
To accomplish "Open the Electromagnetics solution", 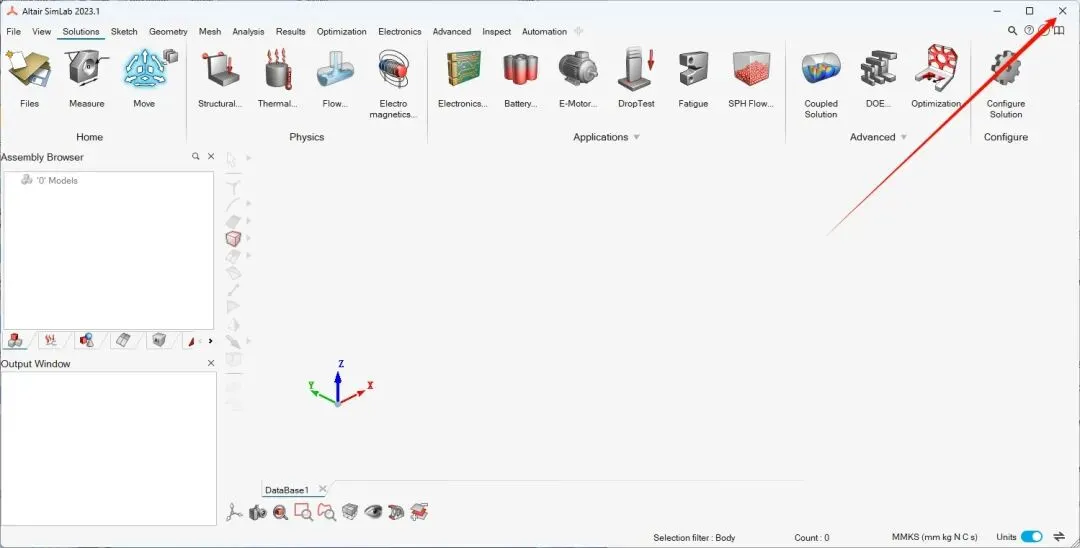I will pyautogui.click(x=393, y=84).
